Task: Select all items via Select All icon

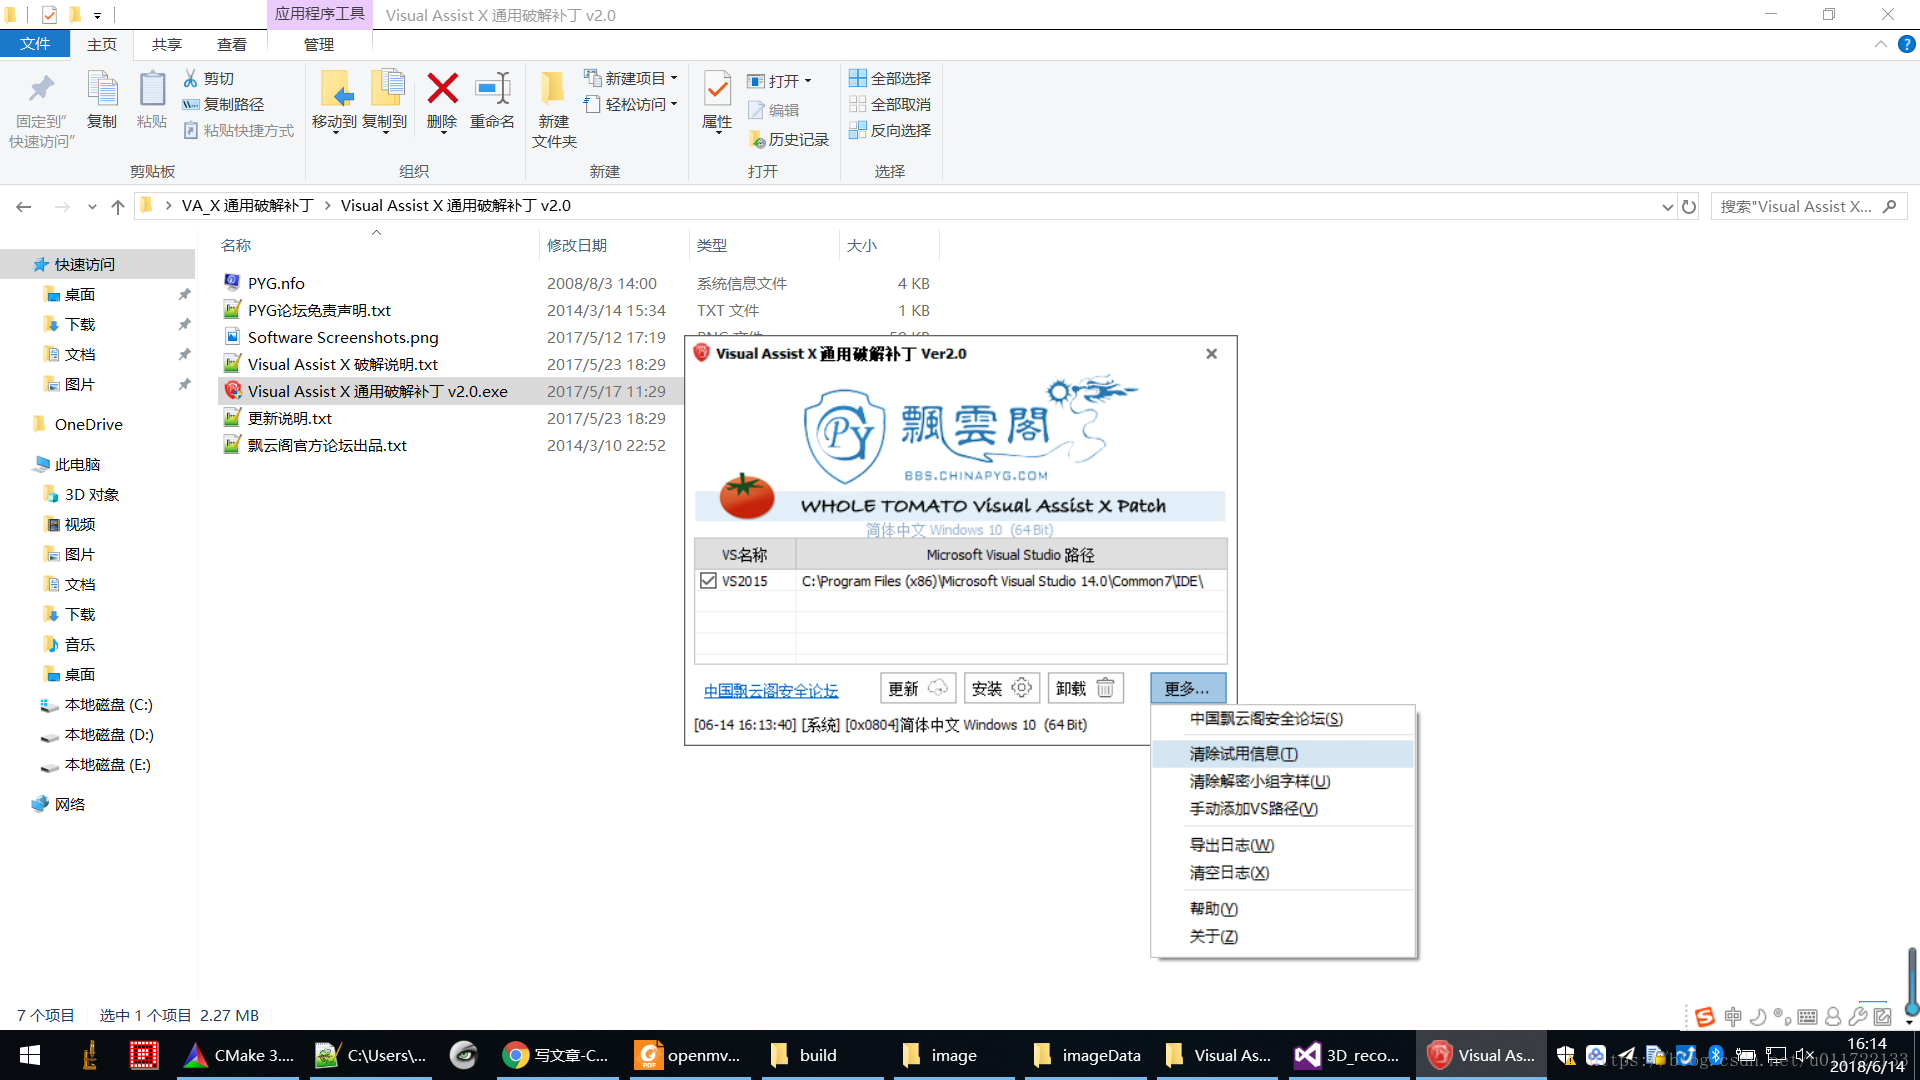Action: [858, 78]
